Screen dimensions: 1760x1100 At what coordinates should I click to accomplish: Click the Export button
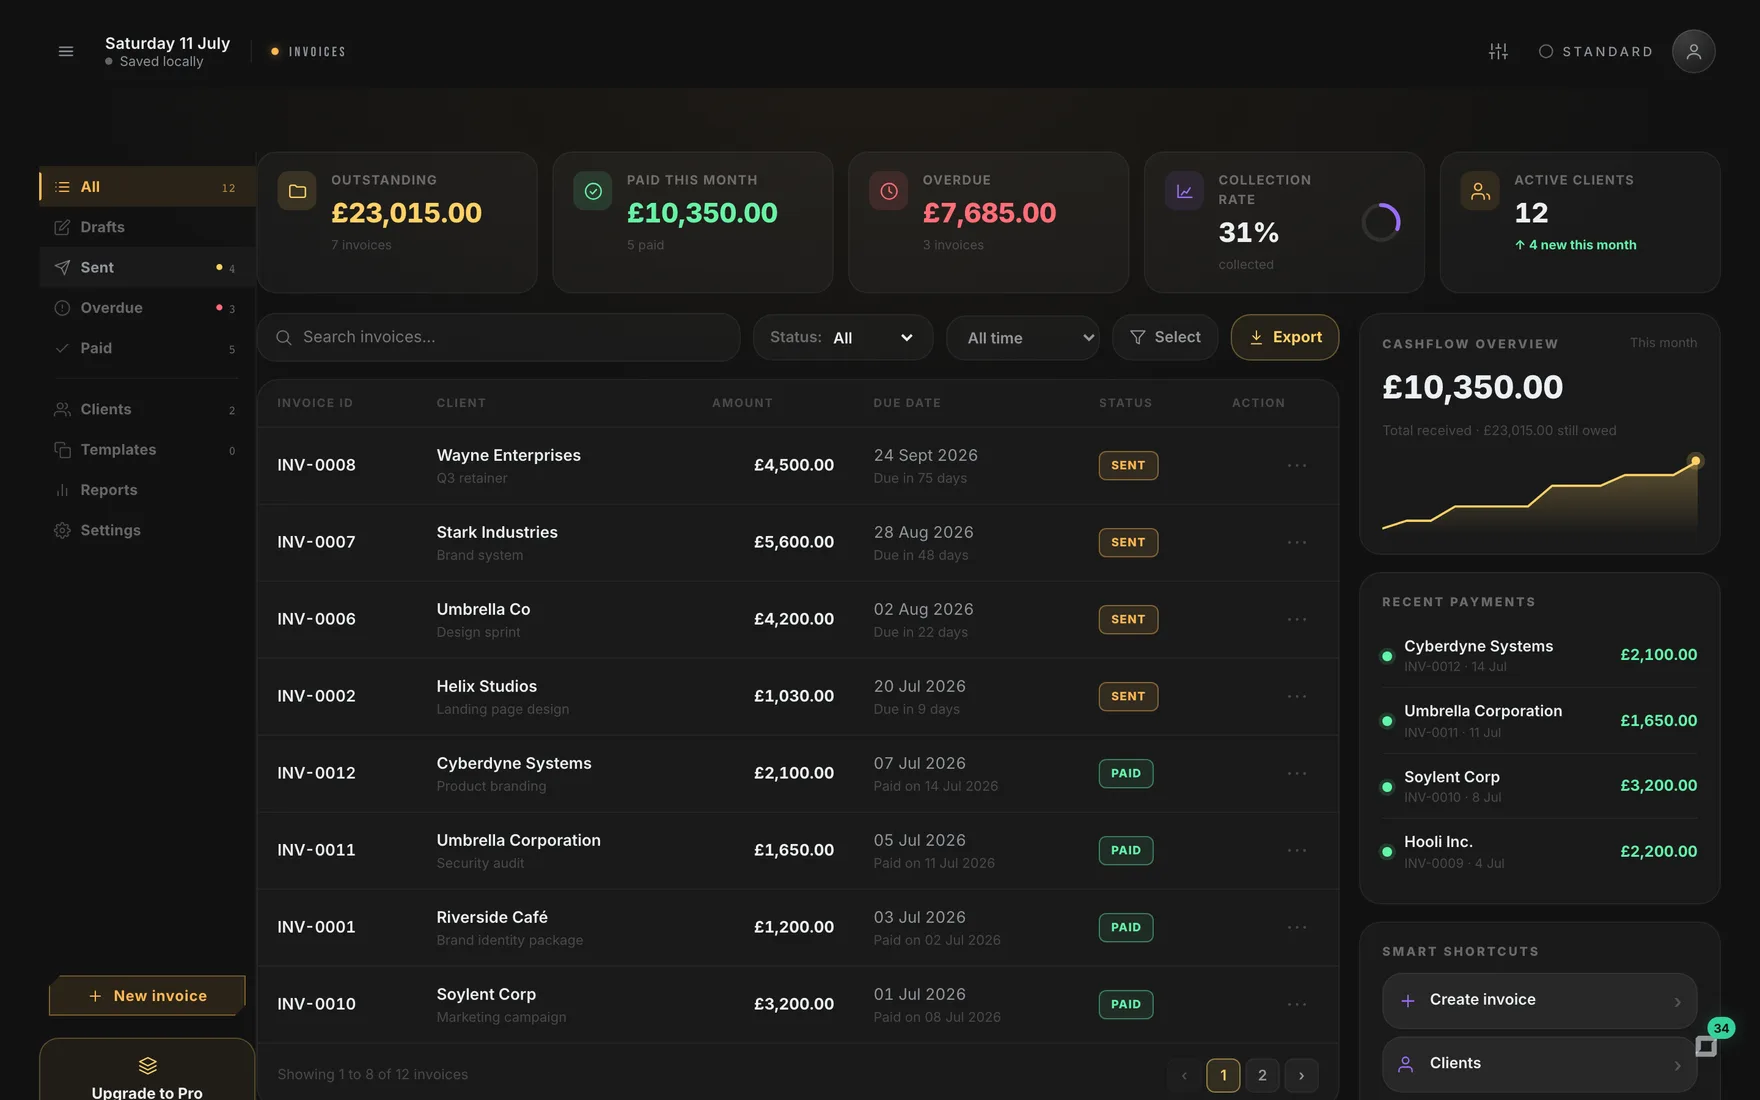(x=1285, y=337)
